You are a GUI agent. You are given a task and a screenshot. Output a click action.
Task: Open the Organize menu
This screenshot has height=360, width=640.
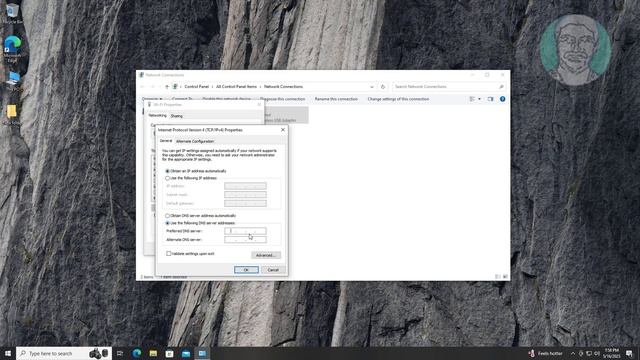(x=151, y=99)
